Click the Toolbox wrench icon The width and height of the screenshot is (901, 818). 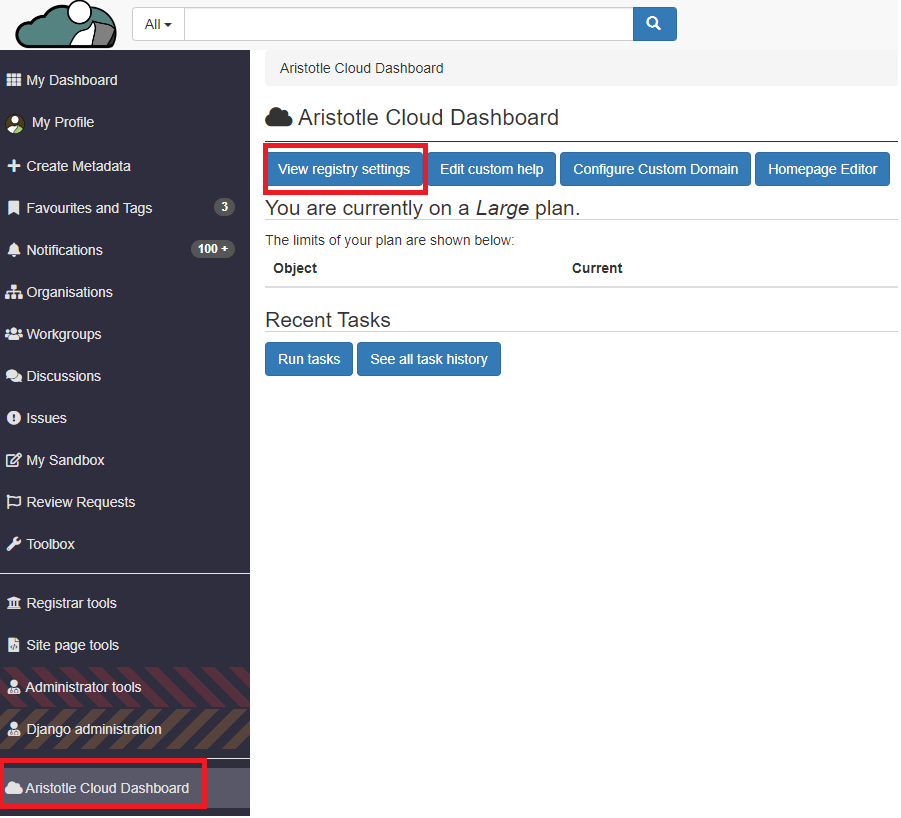[14, 544]
